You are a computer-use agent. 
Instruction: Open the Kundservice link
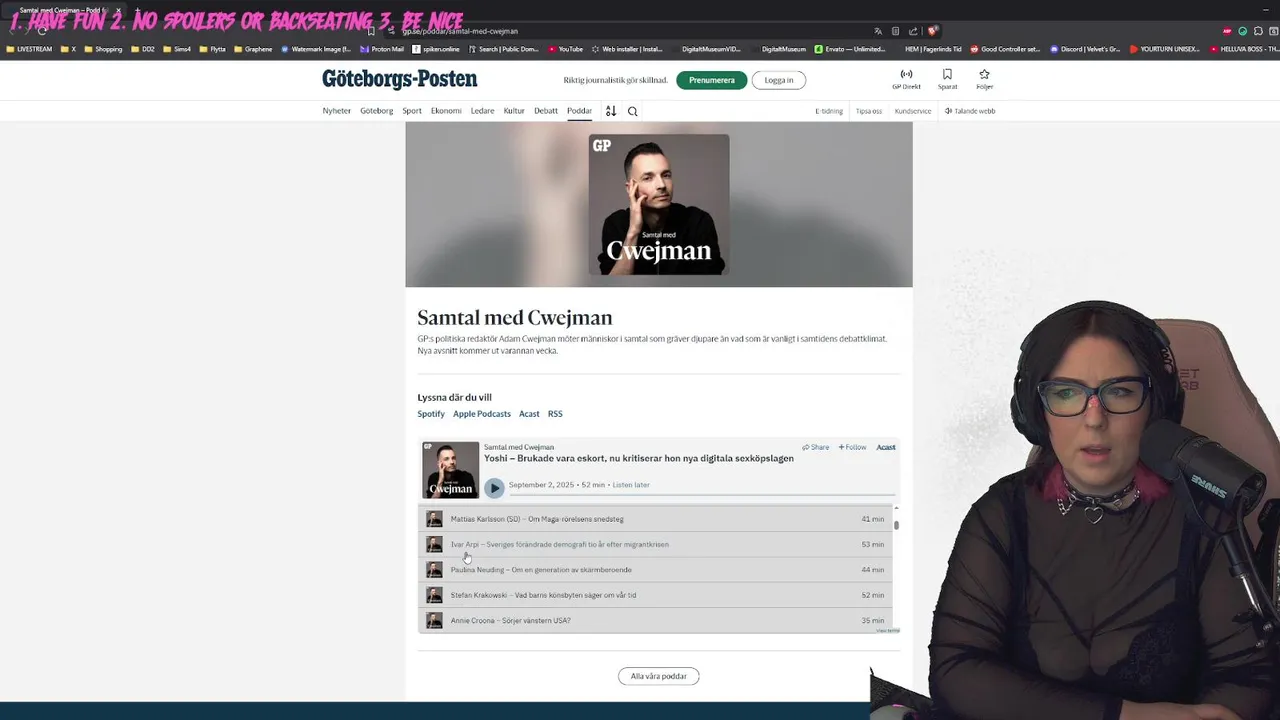coord(913,111)
